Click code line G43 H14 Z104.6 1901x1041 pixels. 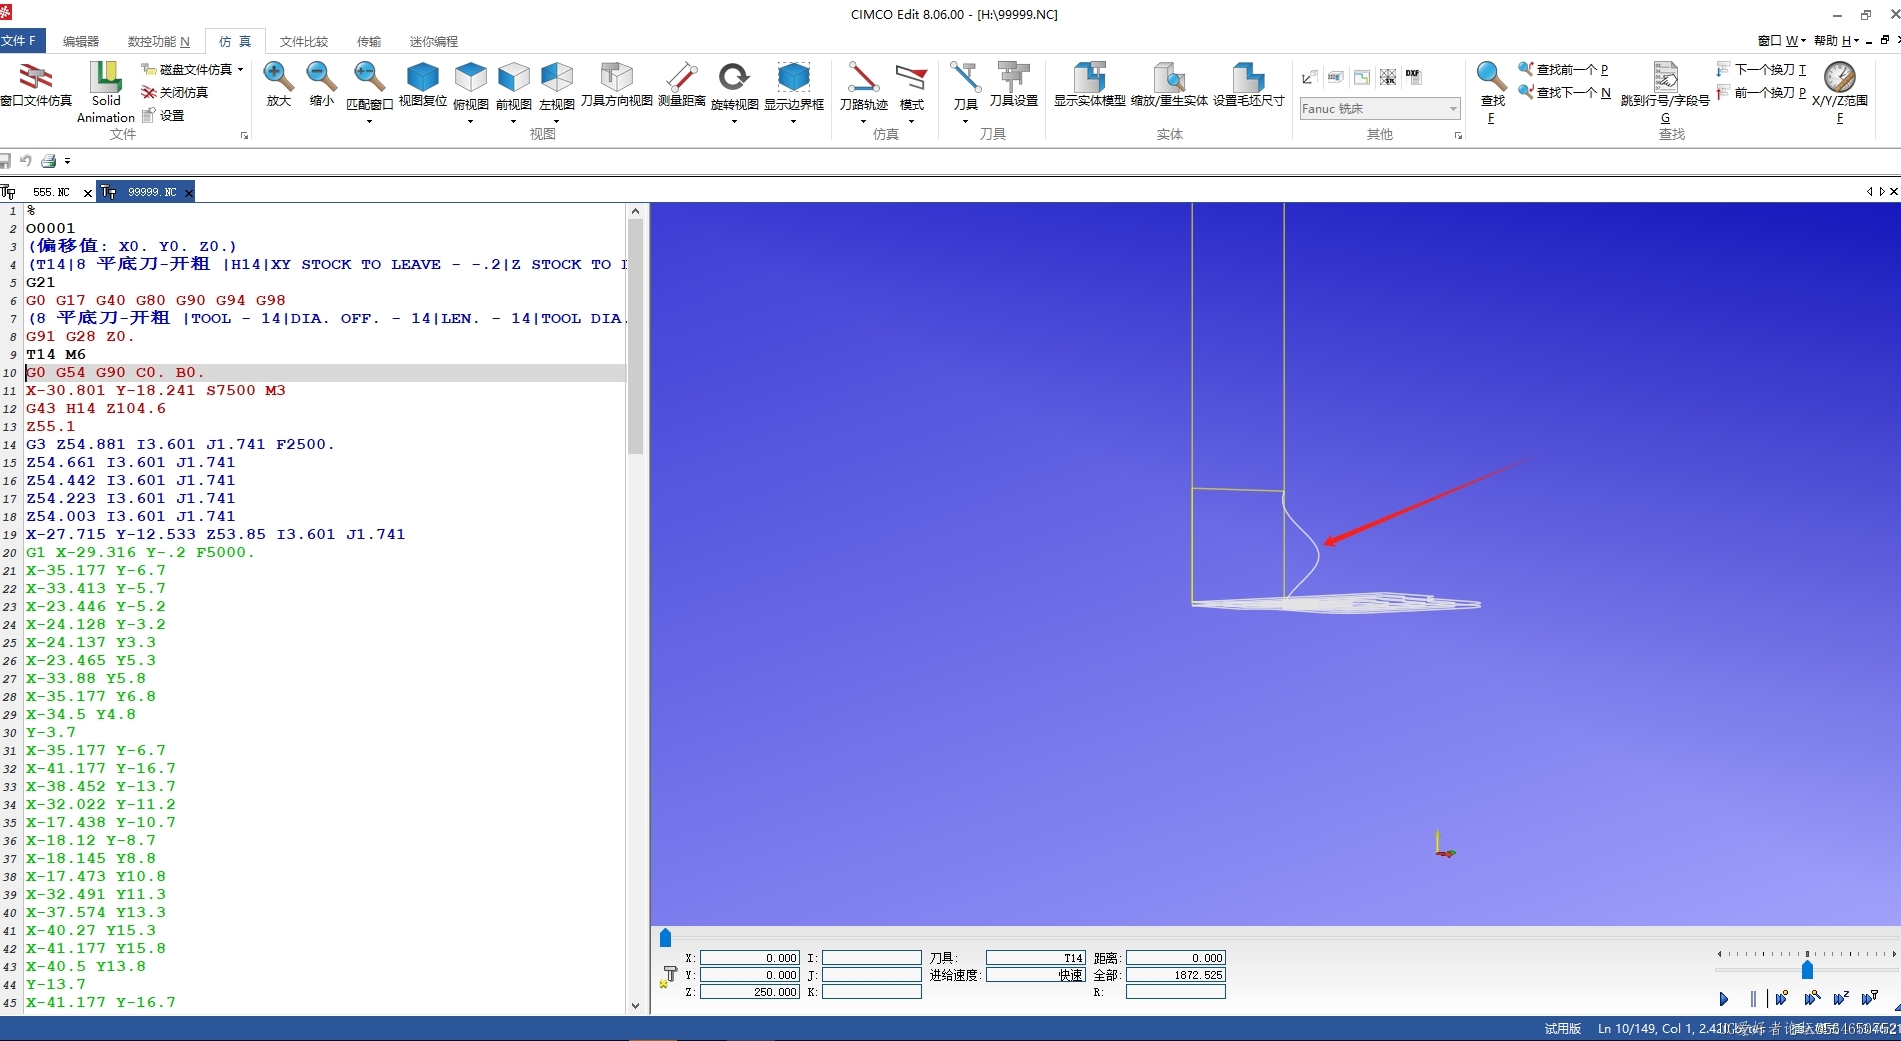[x=96, y=408]
